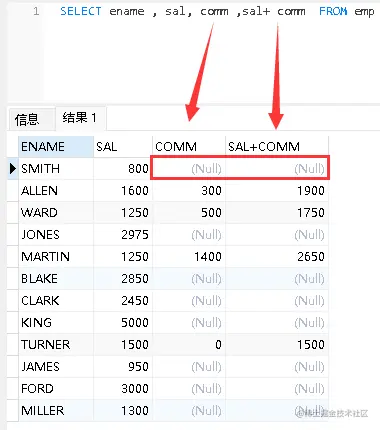Click ALLEN's salary value 1600
380x430 pixels.
[x=135, y=191]
